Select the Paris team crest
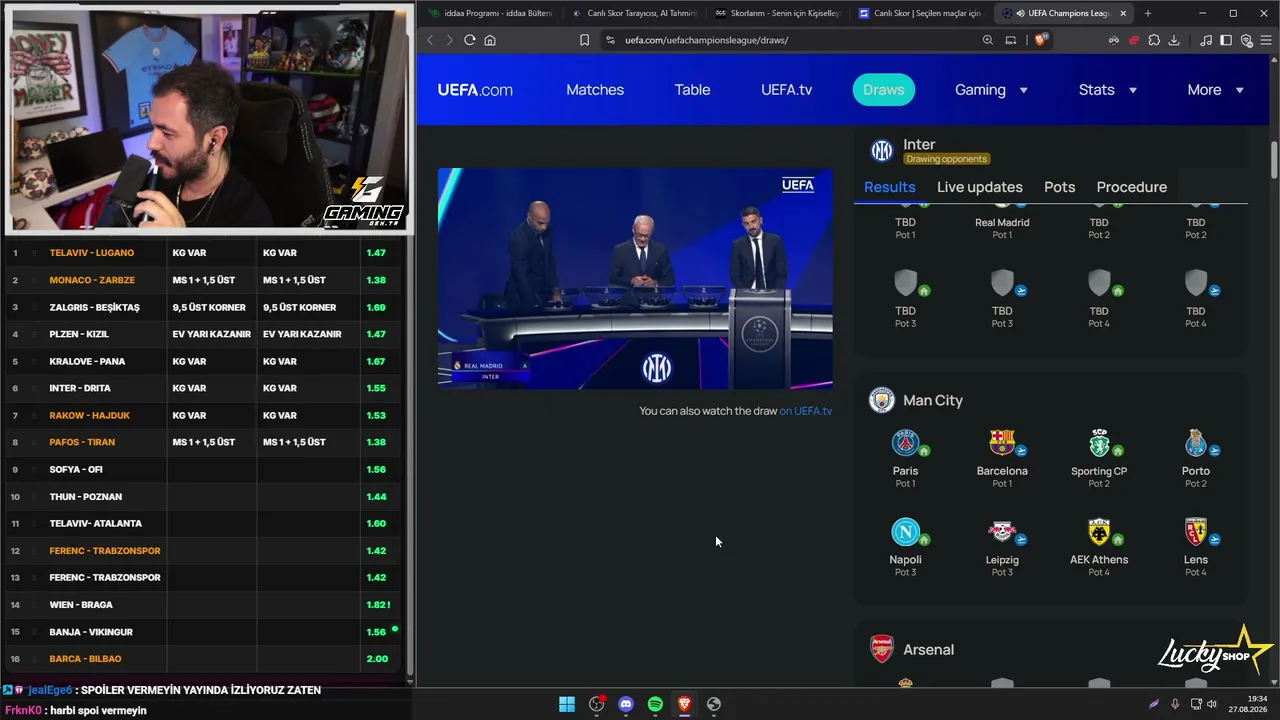 pyautogui.click(x=905, y=443)
